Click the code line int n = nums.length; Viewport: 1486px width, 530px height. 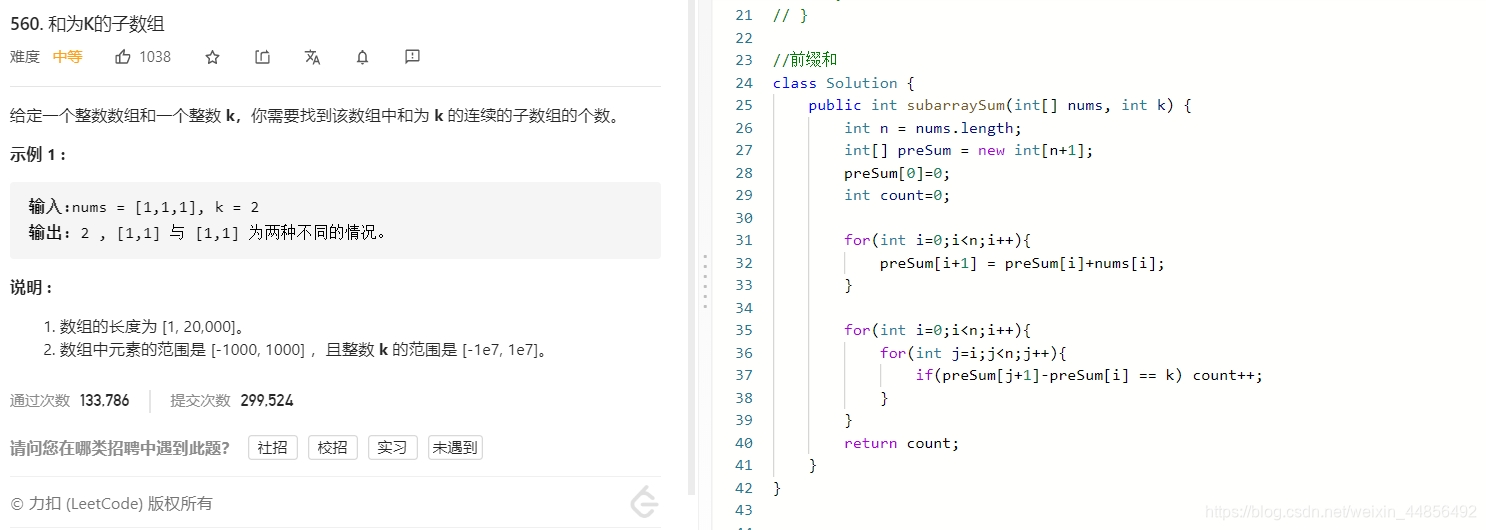click(933, 128)
